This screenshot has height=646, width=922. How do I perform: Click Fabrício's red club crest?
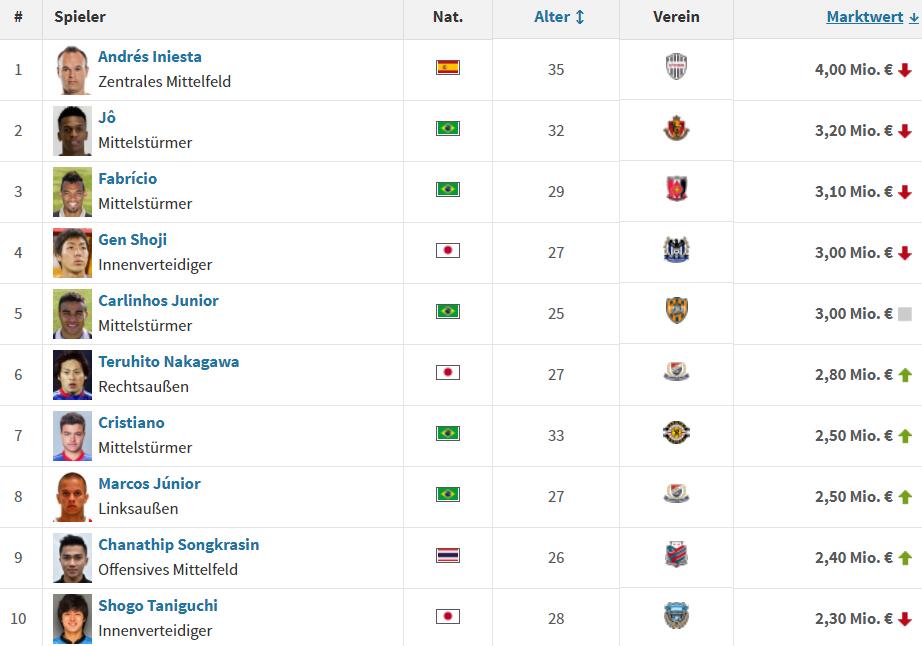[x=676, y=189]
